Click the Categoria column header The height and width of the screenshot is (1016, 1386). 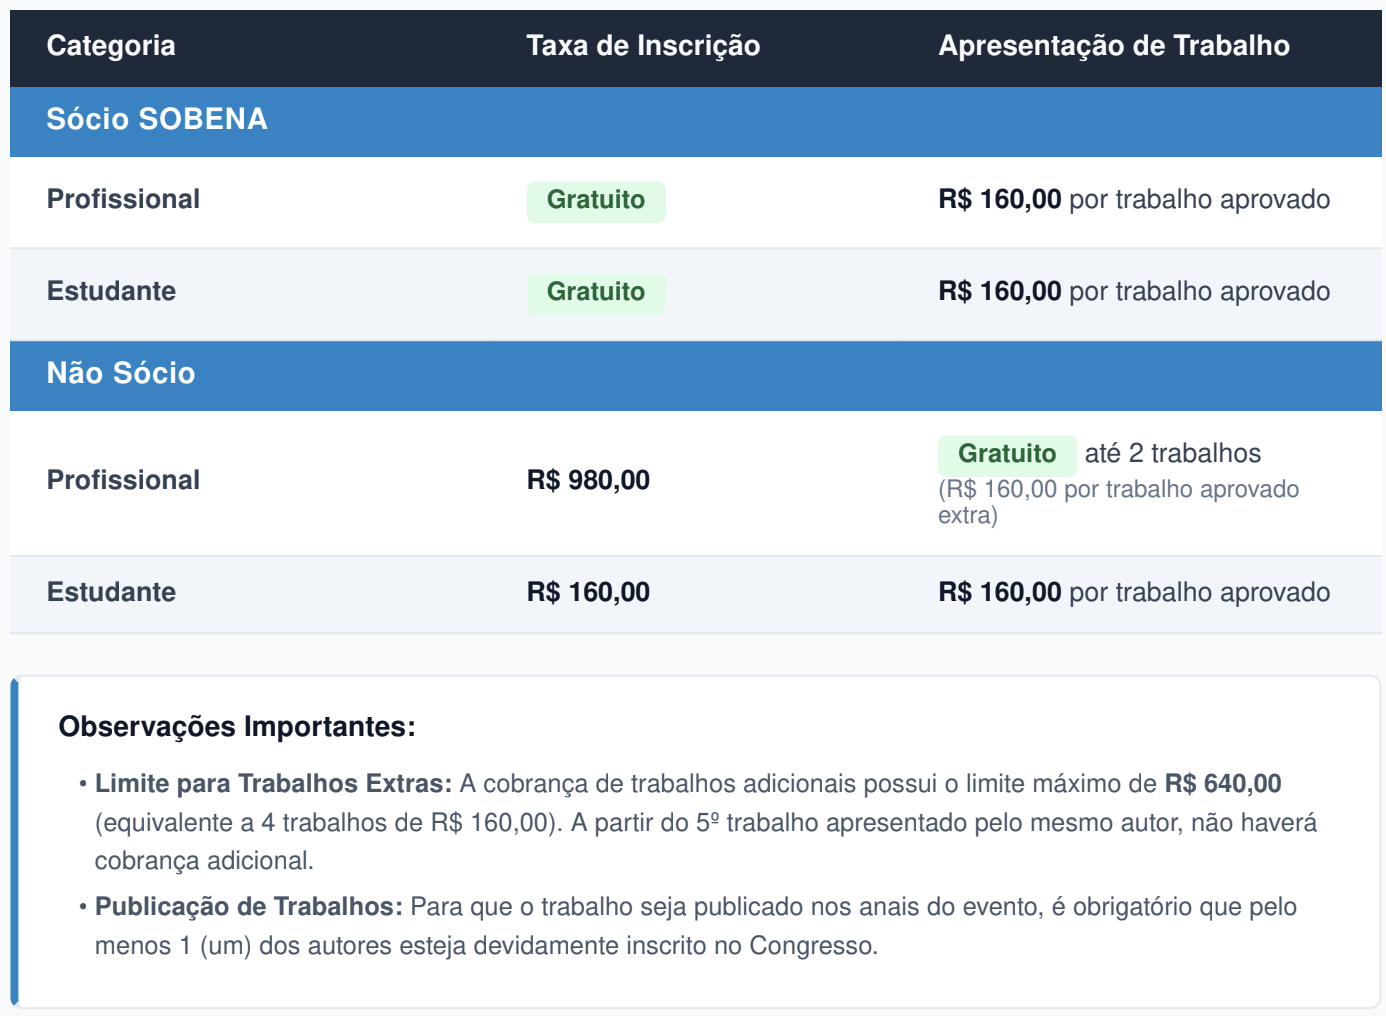coord(111,46)
